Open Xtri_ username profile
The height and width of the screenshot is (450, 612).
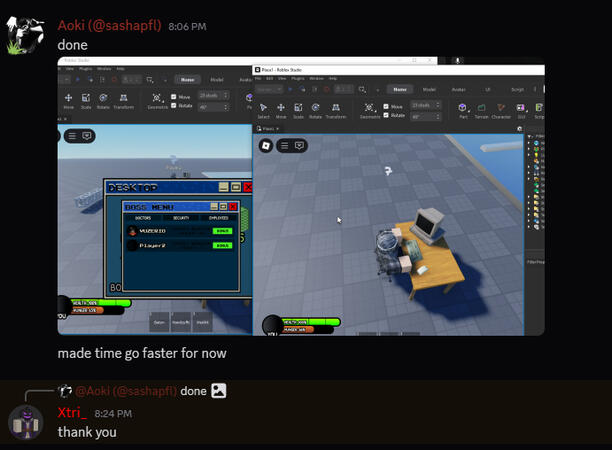(72, 413)
